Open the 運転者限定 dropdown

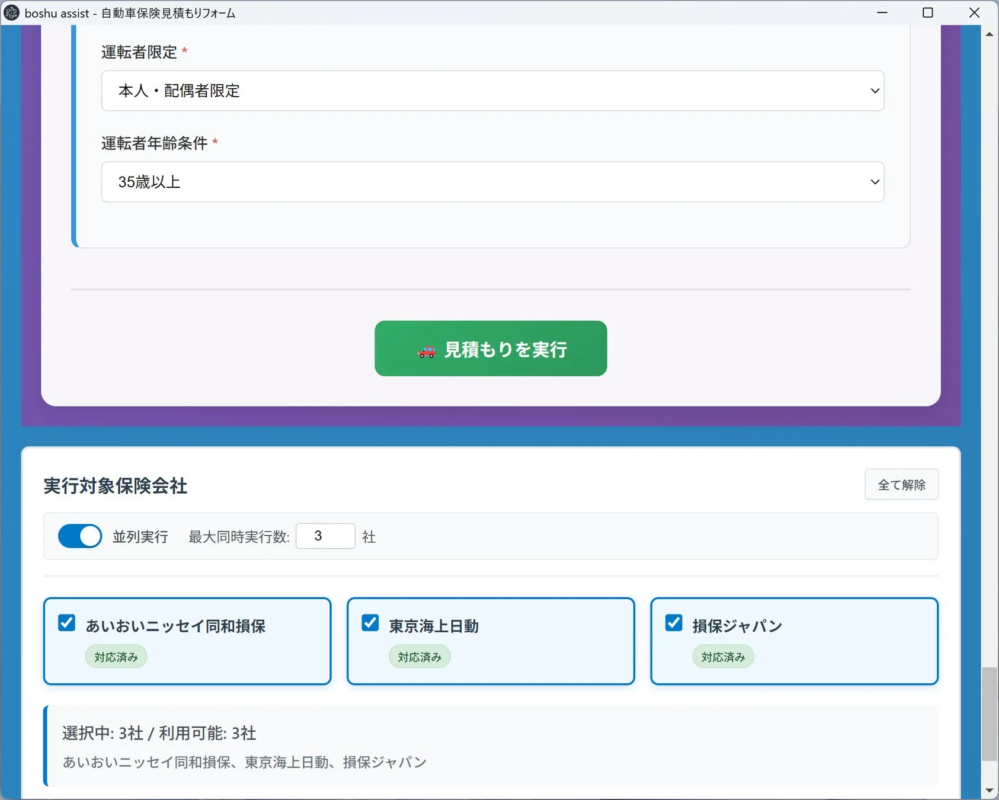[x=490, y=91]
